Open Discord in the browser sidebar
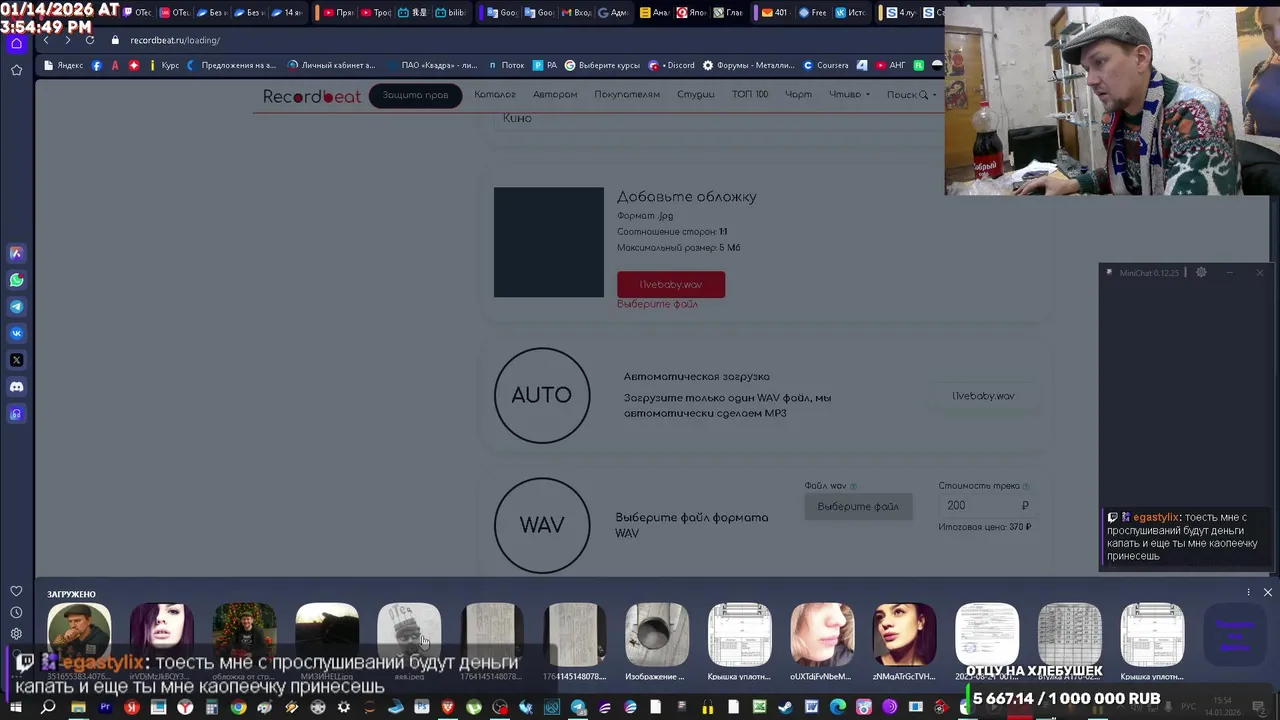Viewport: 1280px width, 720px height. [16, 387]
